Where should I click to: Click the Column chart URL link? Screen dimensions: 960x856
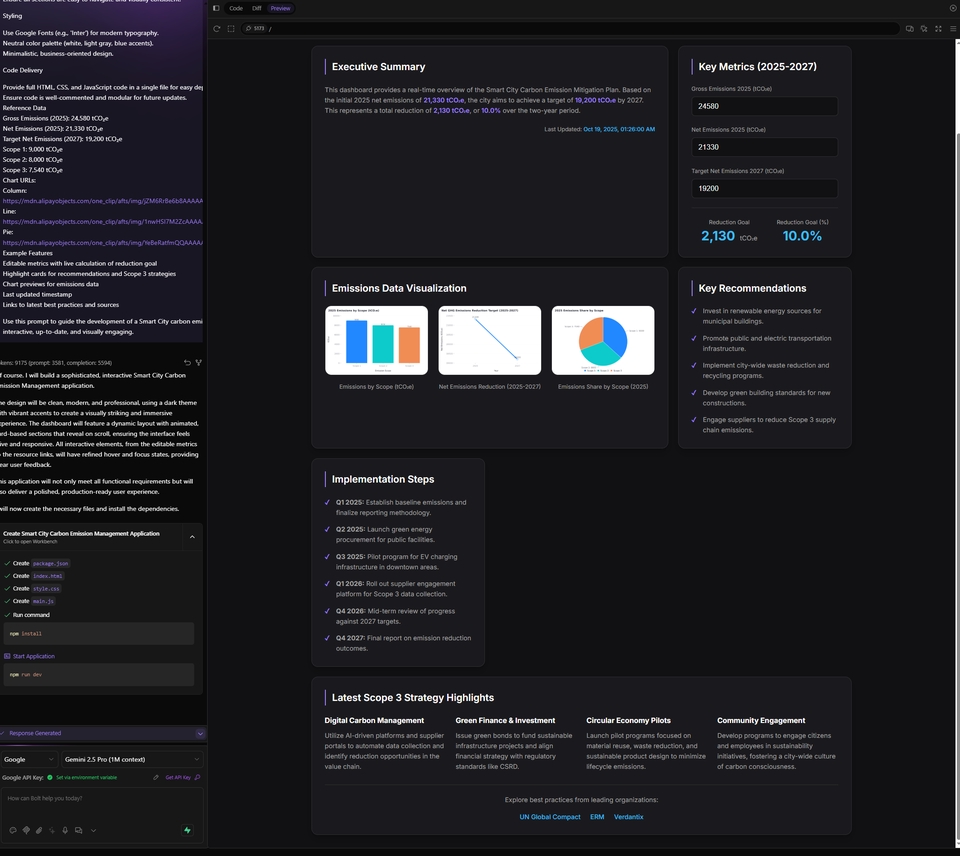point(103,201)
